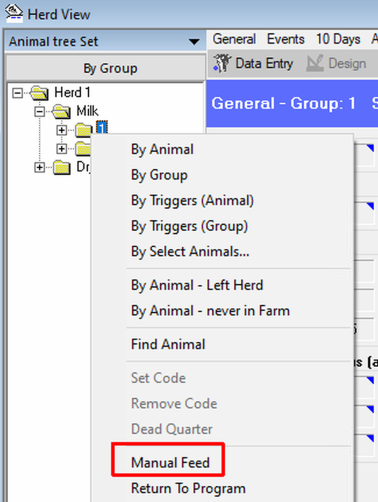The width and height of the screenshot is (378, 502).
Task: Click the group 1 folder icon
Action: [84, 130]
